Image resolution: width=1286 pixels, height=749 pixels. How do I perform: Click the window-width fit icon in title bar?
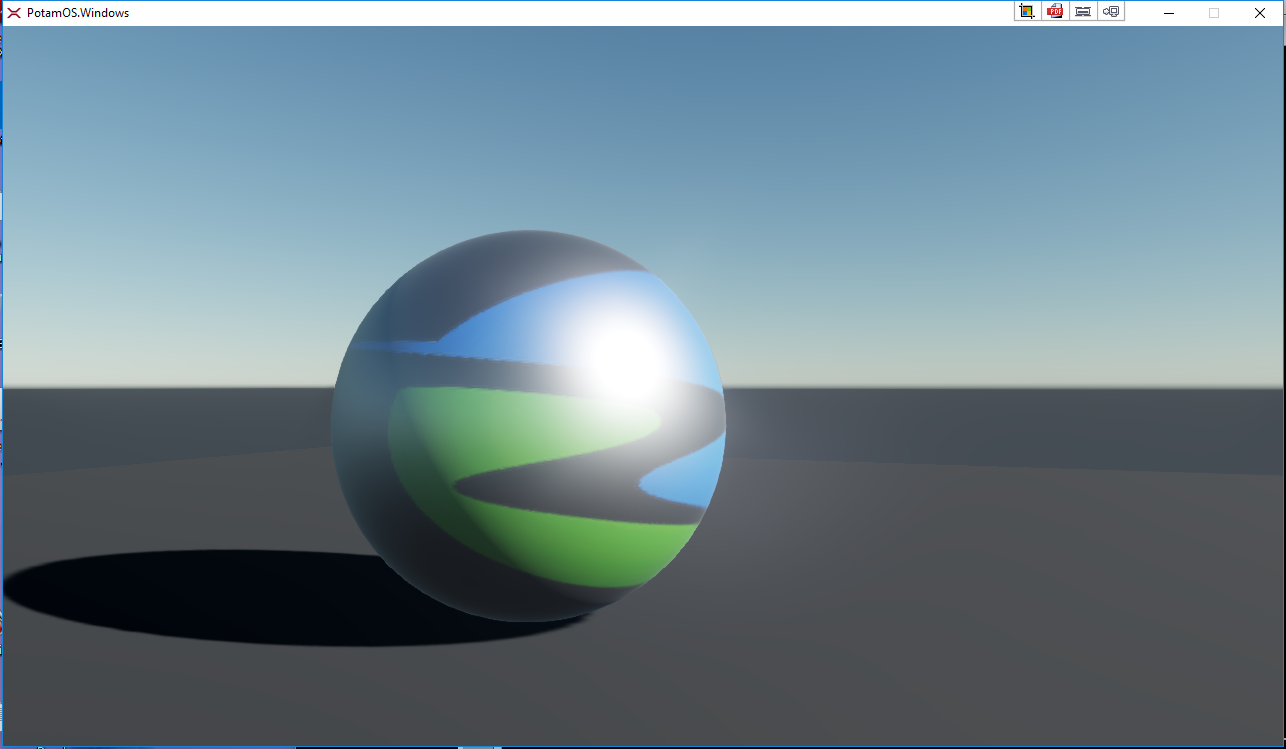tap(1083, 12)
